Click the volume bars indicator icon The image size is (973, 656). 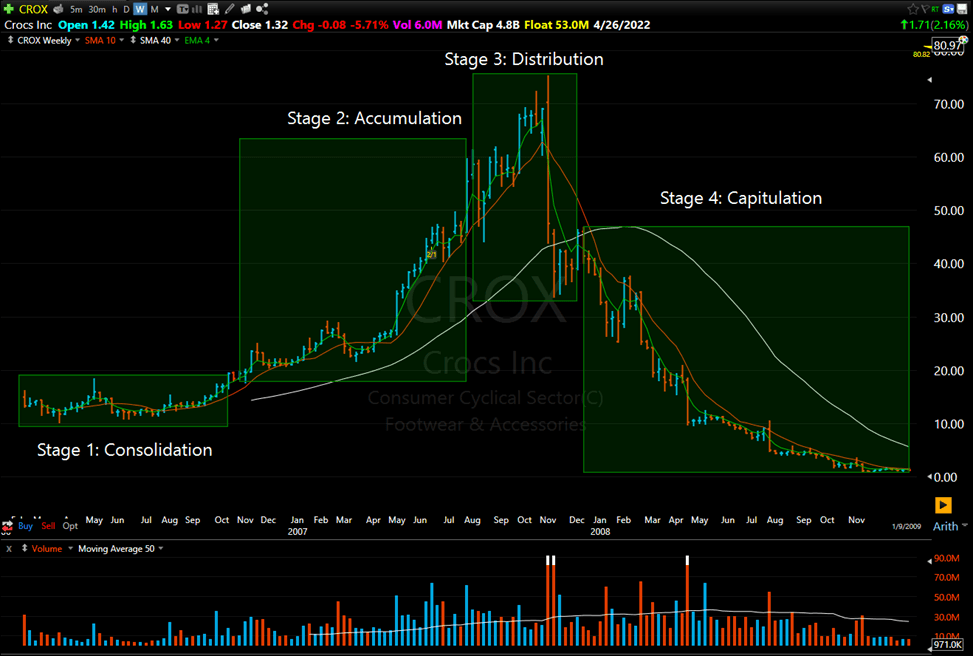click(x=197, y=9)
